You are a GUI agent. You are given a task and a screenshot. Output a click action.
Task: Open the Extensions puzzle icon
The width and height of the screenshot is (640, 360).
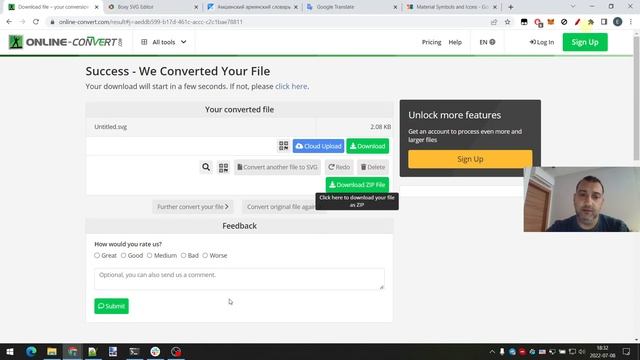(x=591, y=22)
